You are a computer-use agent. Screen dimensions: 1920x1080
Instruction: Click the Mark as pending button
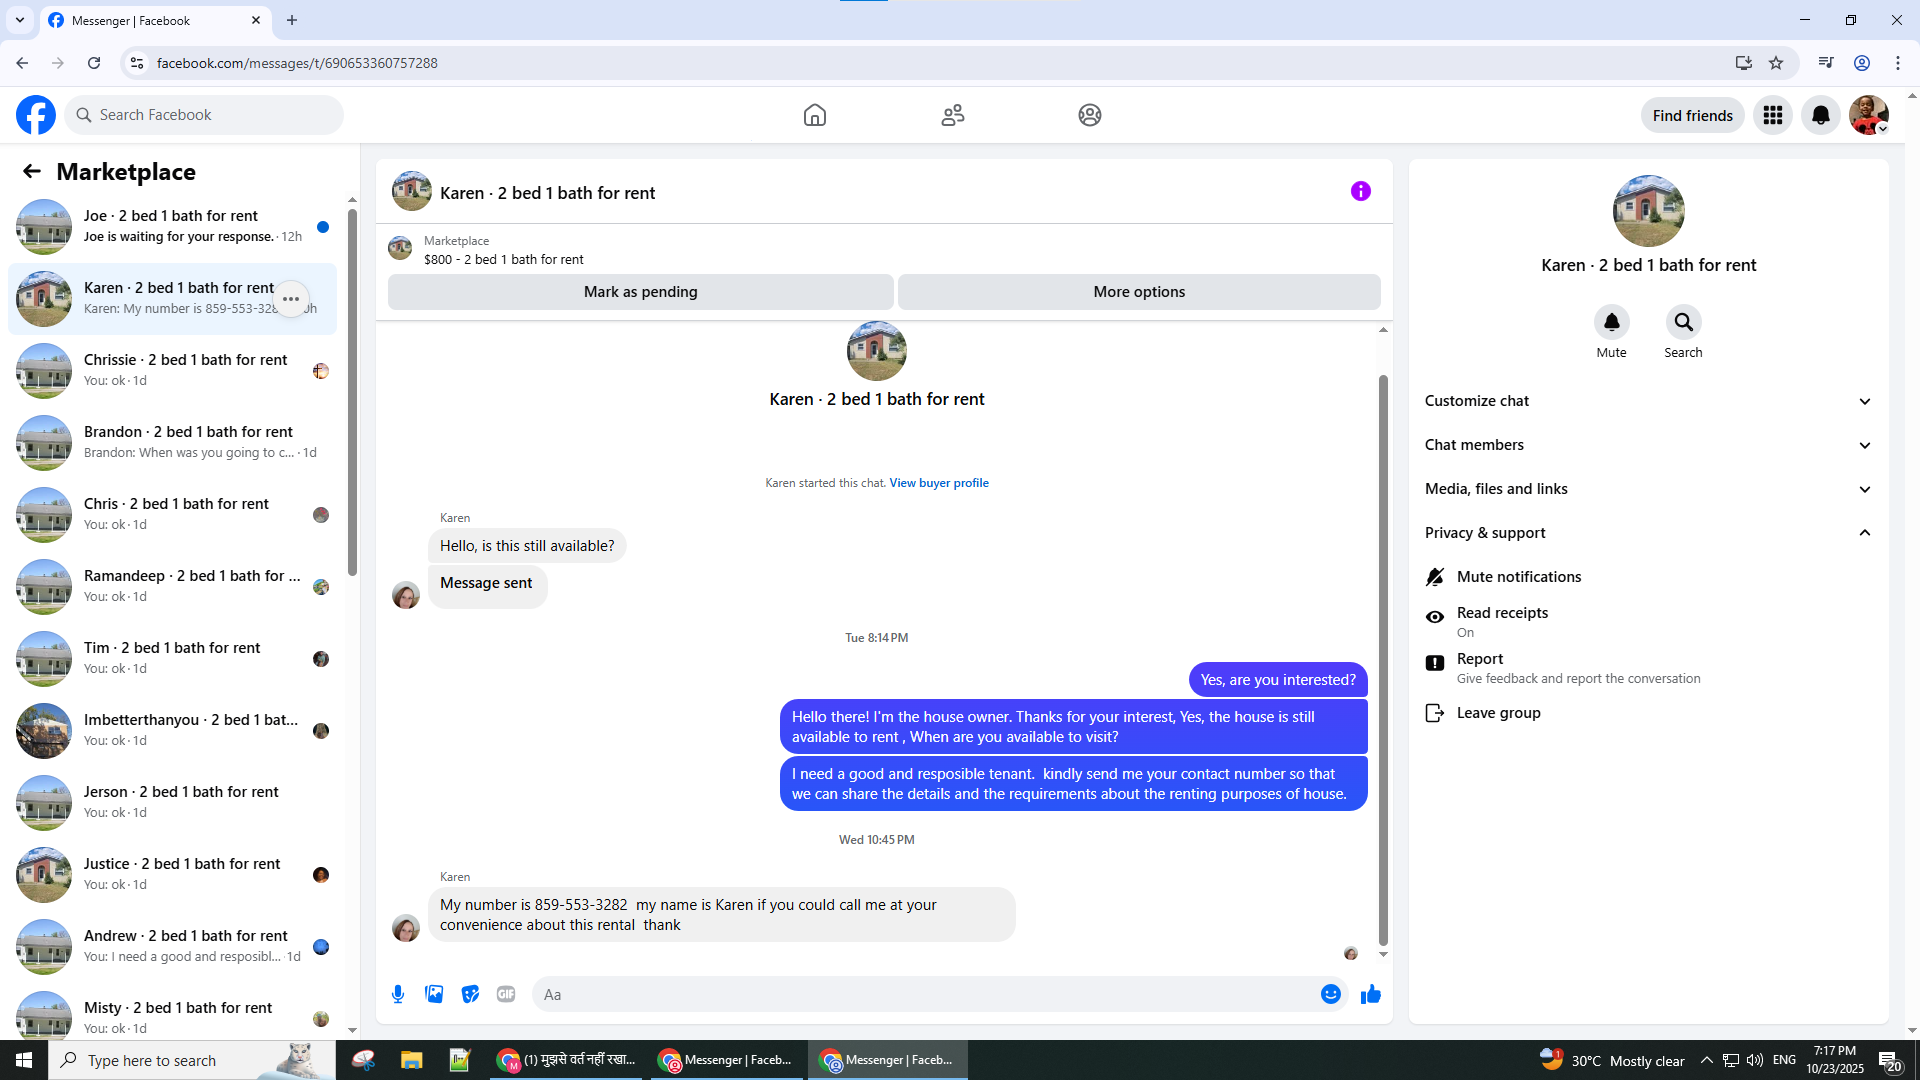640,292
